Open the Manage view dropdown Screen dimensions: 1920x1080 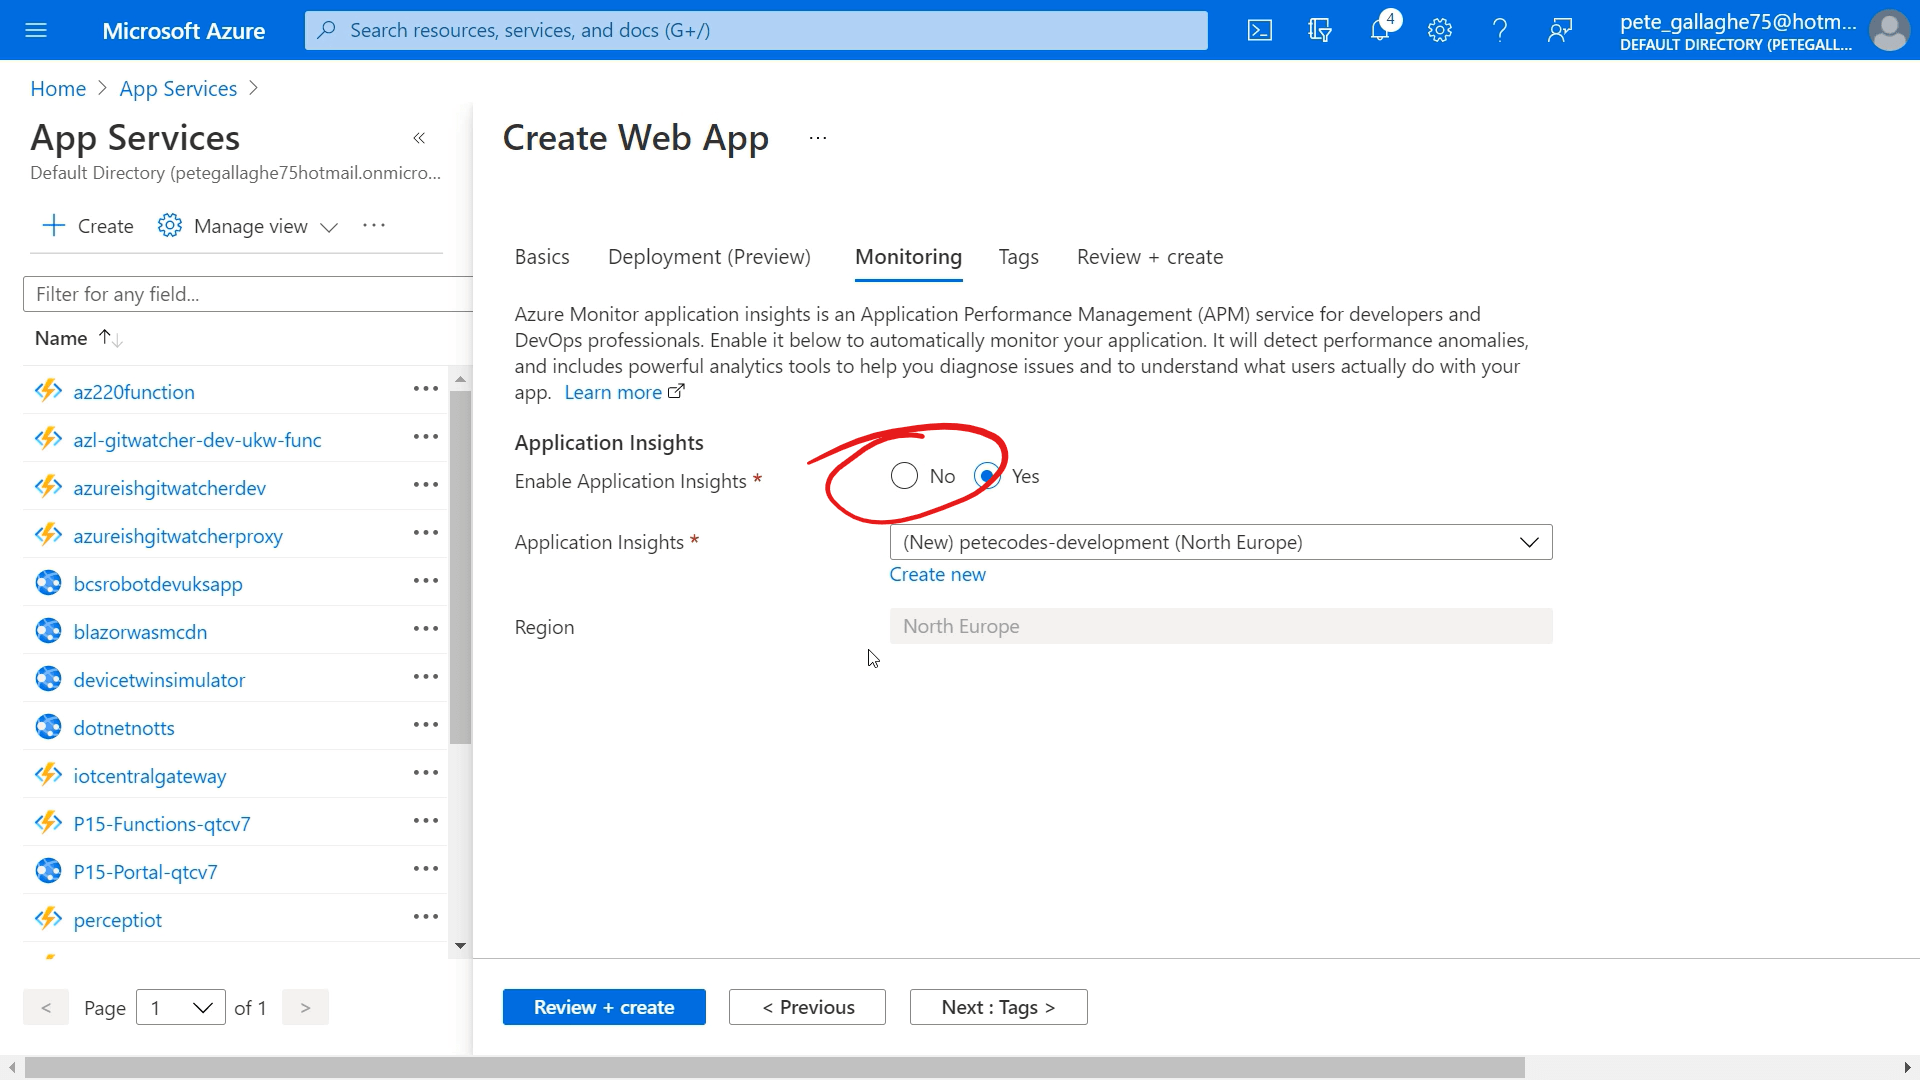click(248, 226)
